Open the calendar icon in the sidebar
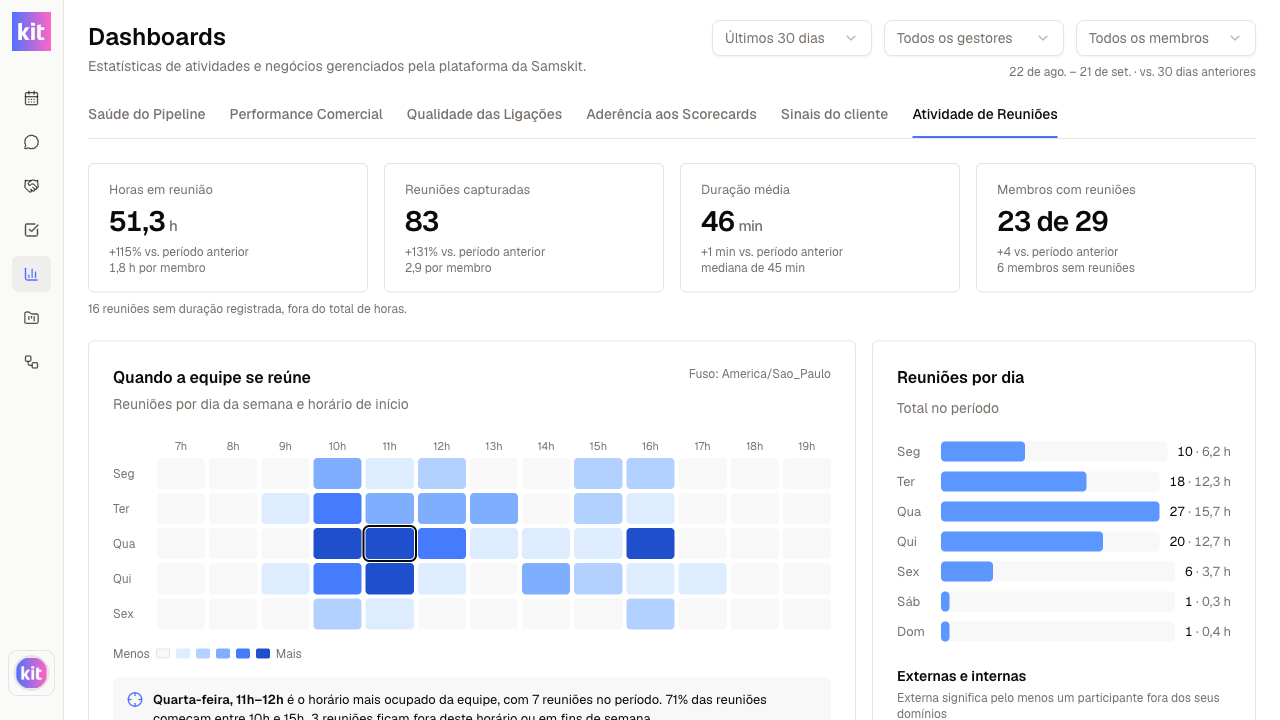The width and height of the screenshot is (1280, 720). (x=31, y=98)
